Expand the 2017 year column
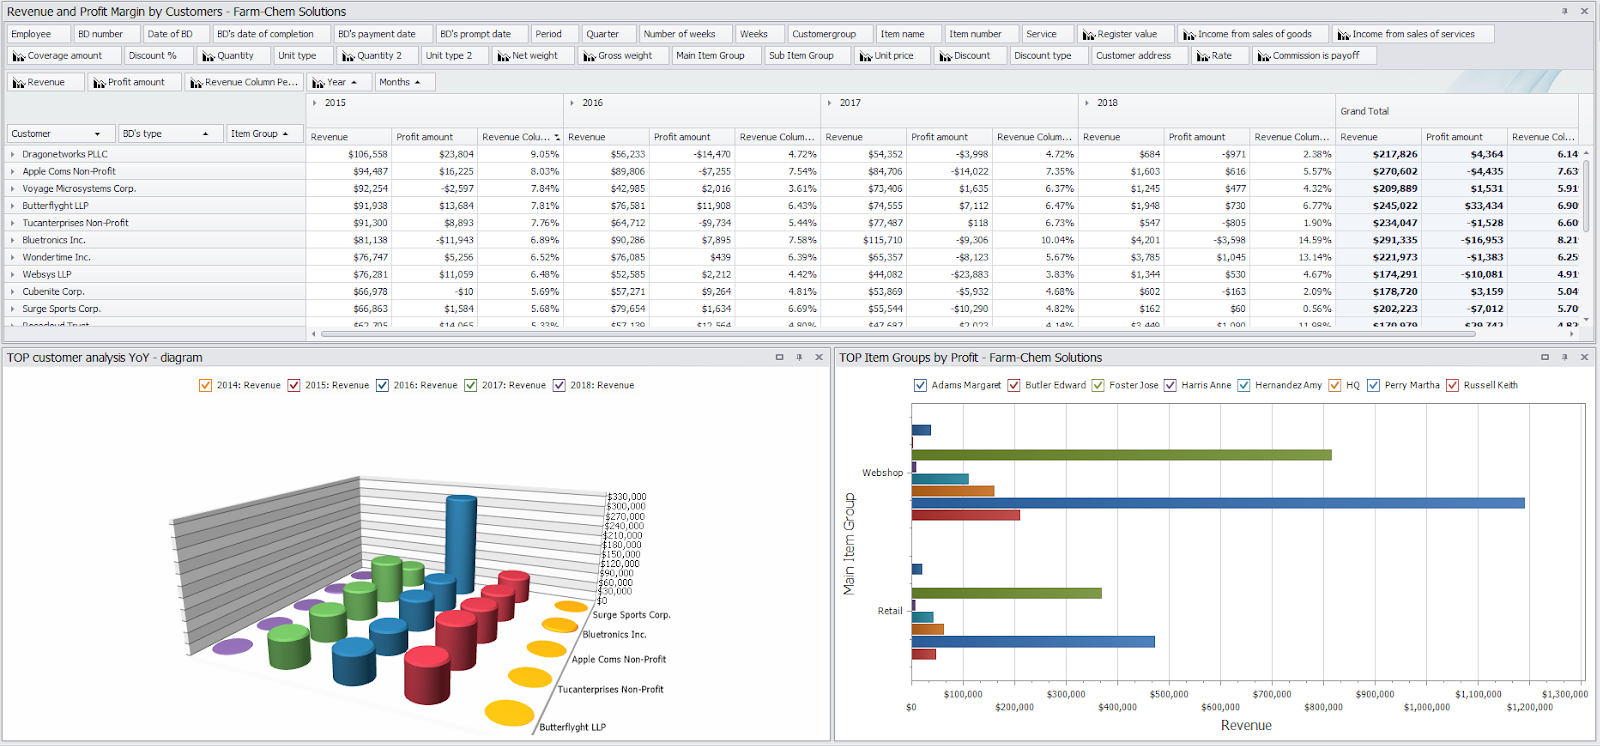 tap(830, 103)
